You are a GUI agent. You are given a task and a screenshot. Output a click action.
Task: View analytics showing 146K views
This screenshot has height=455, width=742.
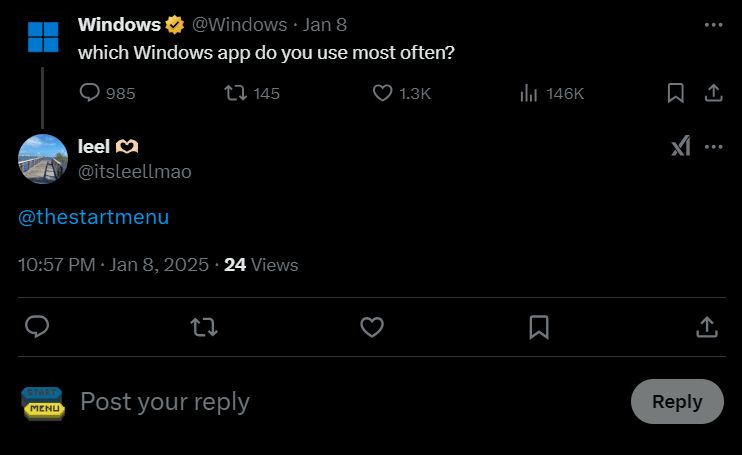pos(529,93)
